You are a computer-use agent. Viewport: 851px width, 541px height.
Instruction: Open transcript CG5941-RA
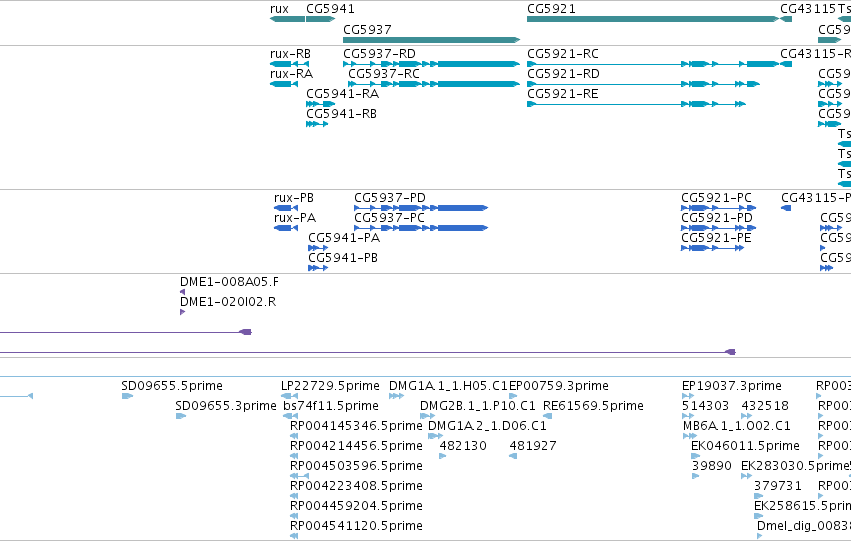point(321,104)
